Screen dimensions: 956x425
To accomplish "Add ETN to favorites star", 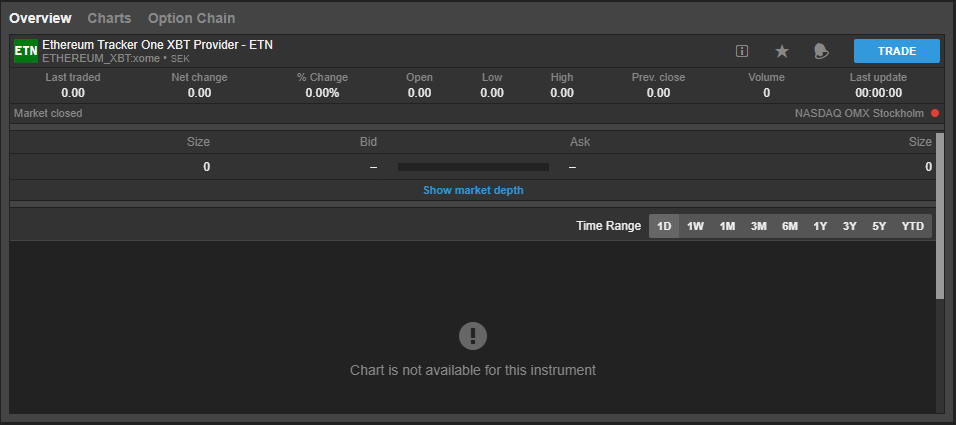I will click(782, 51).
